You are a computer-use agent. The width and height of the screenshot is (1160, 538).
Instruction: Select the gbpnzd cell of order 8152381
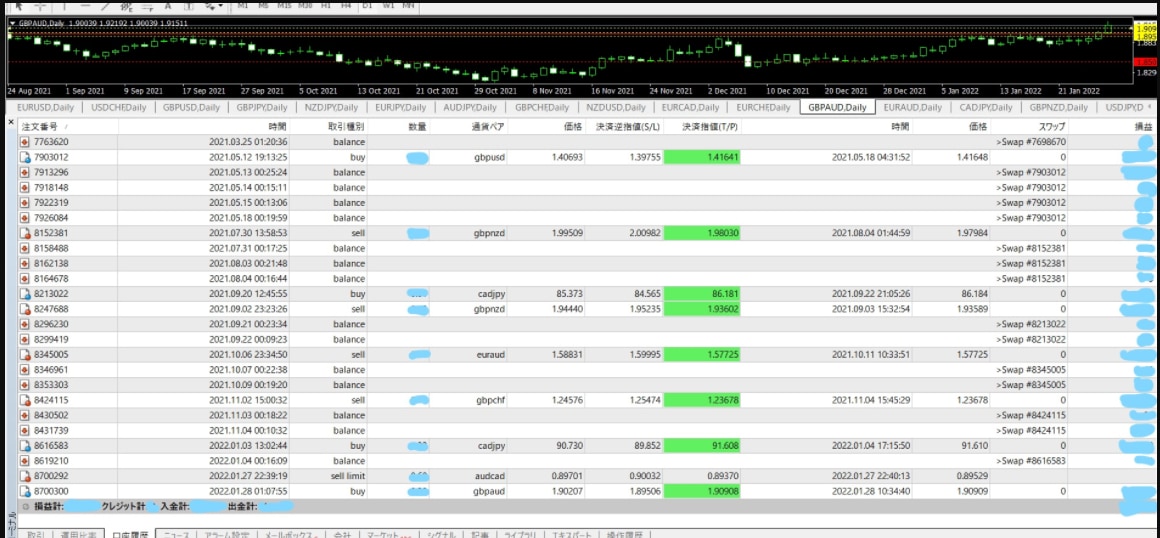pos(488,233)
